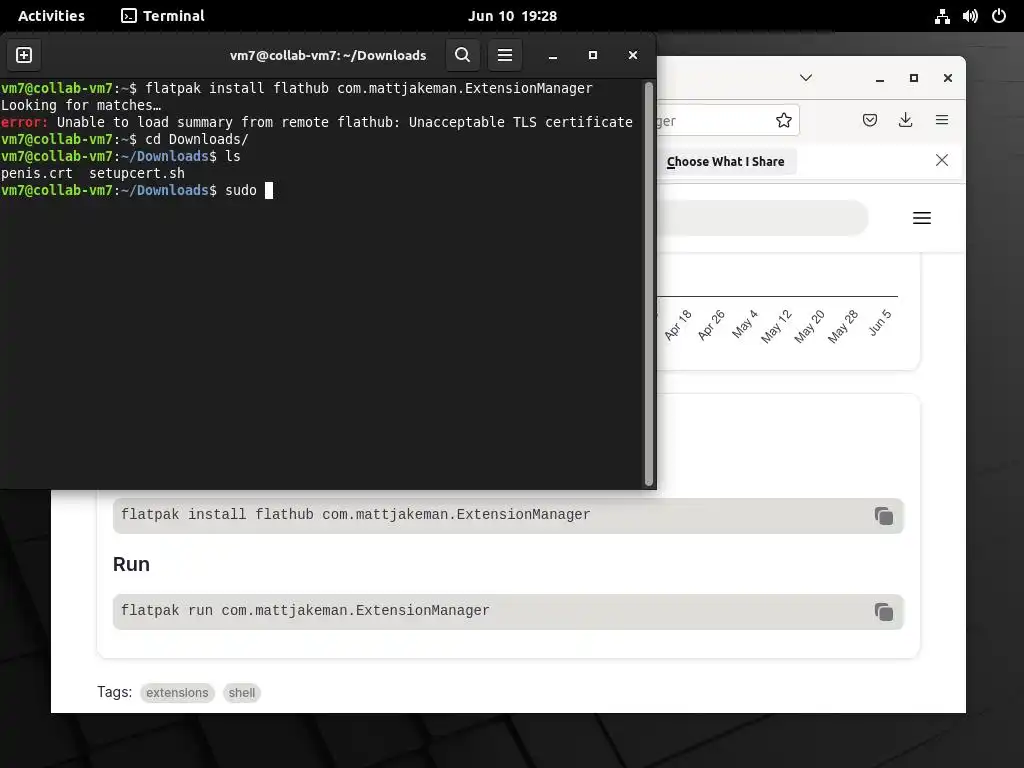Click the setupcert.sh filename in terminal
Viewport: 1024px width, 768px height.
pyautogui.click(x=137, y=174)
